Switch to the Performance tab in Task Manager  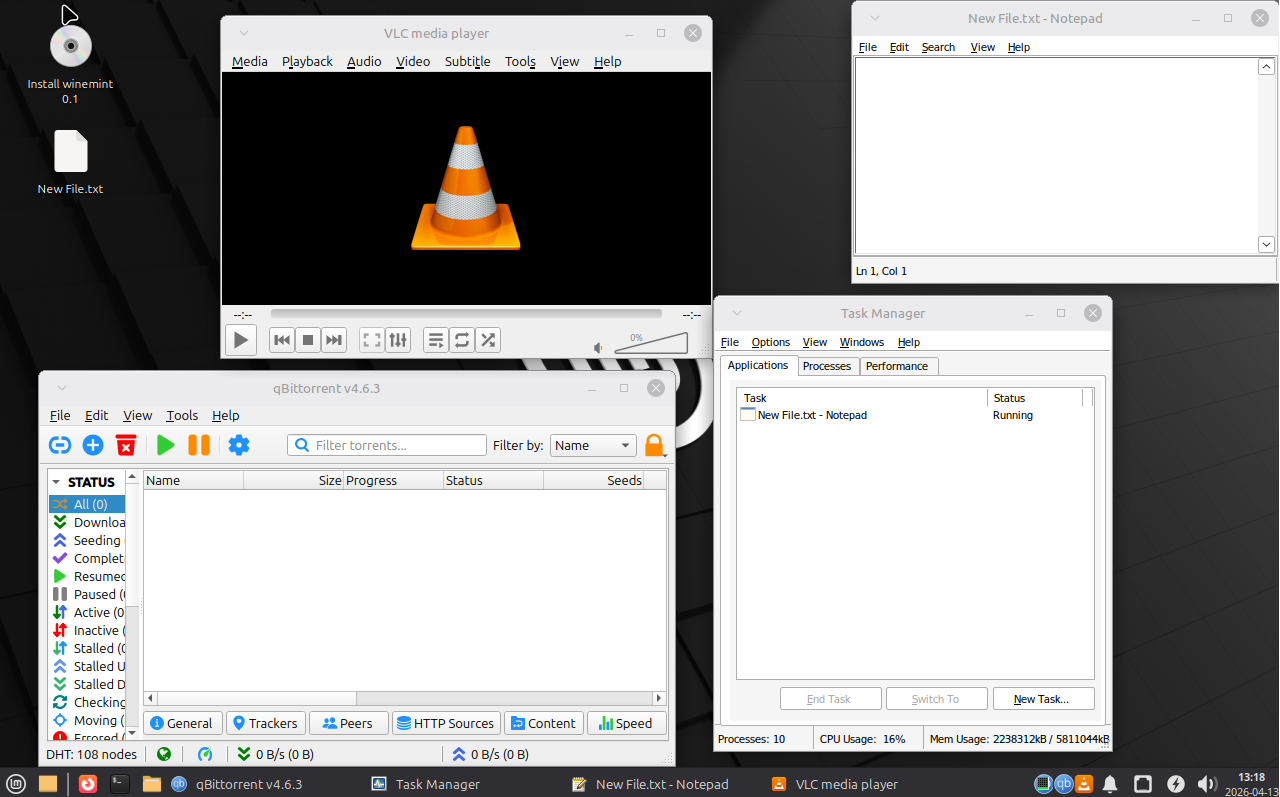pos(897,366)
